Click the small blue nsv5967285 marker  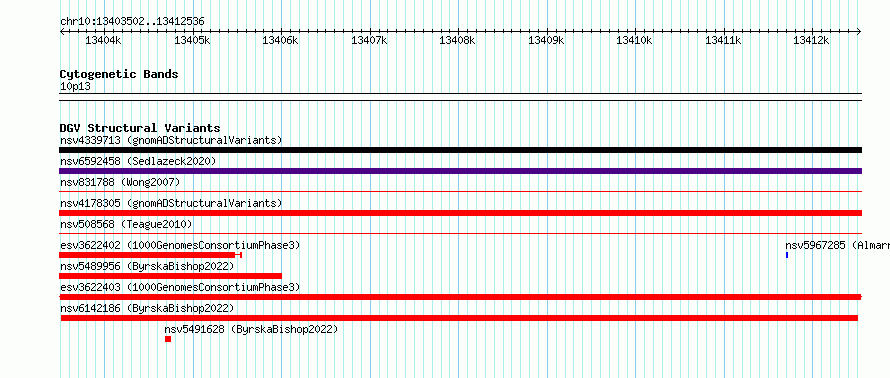(x=787, y=255)
